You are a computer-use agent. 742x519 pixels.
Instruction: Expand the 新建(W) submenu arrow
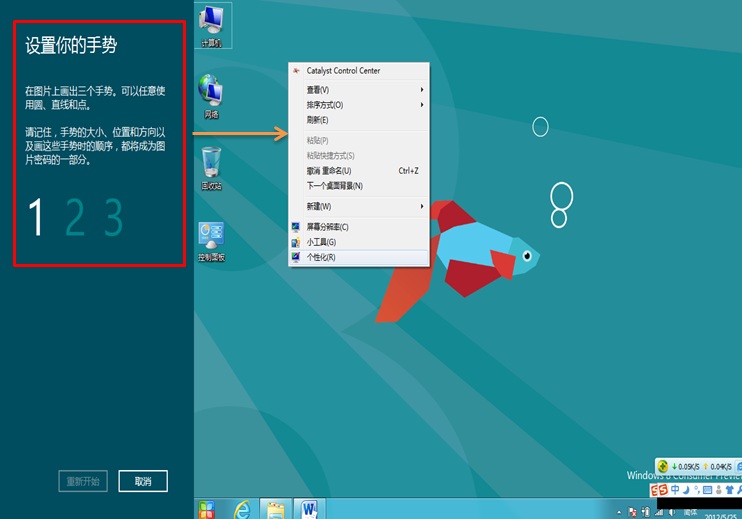[x=422, y=206]
